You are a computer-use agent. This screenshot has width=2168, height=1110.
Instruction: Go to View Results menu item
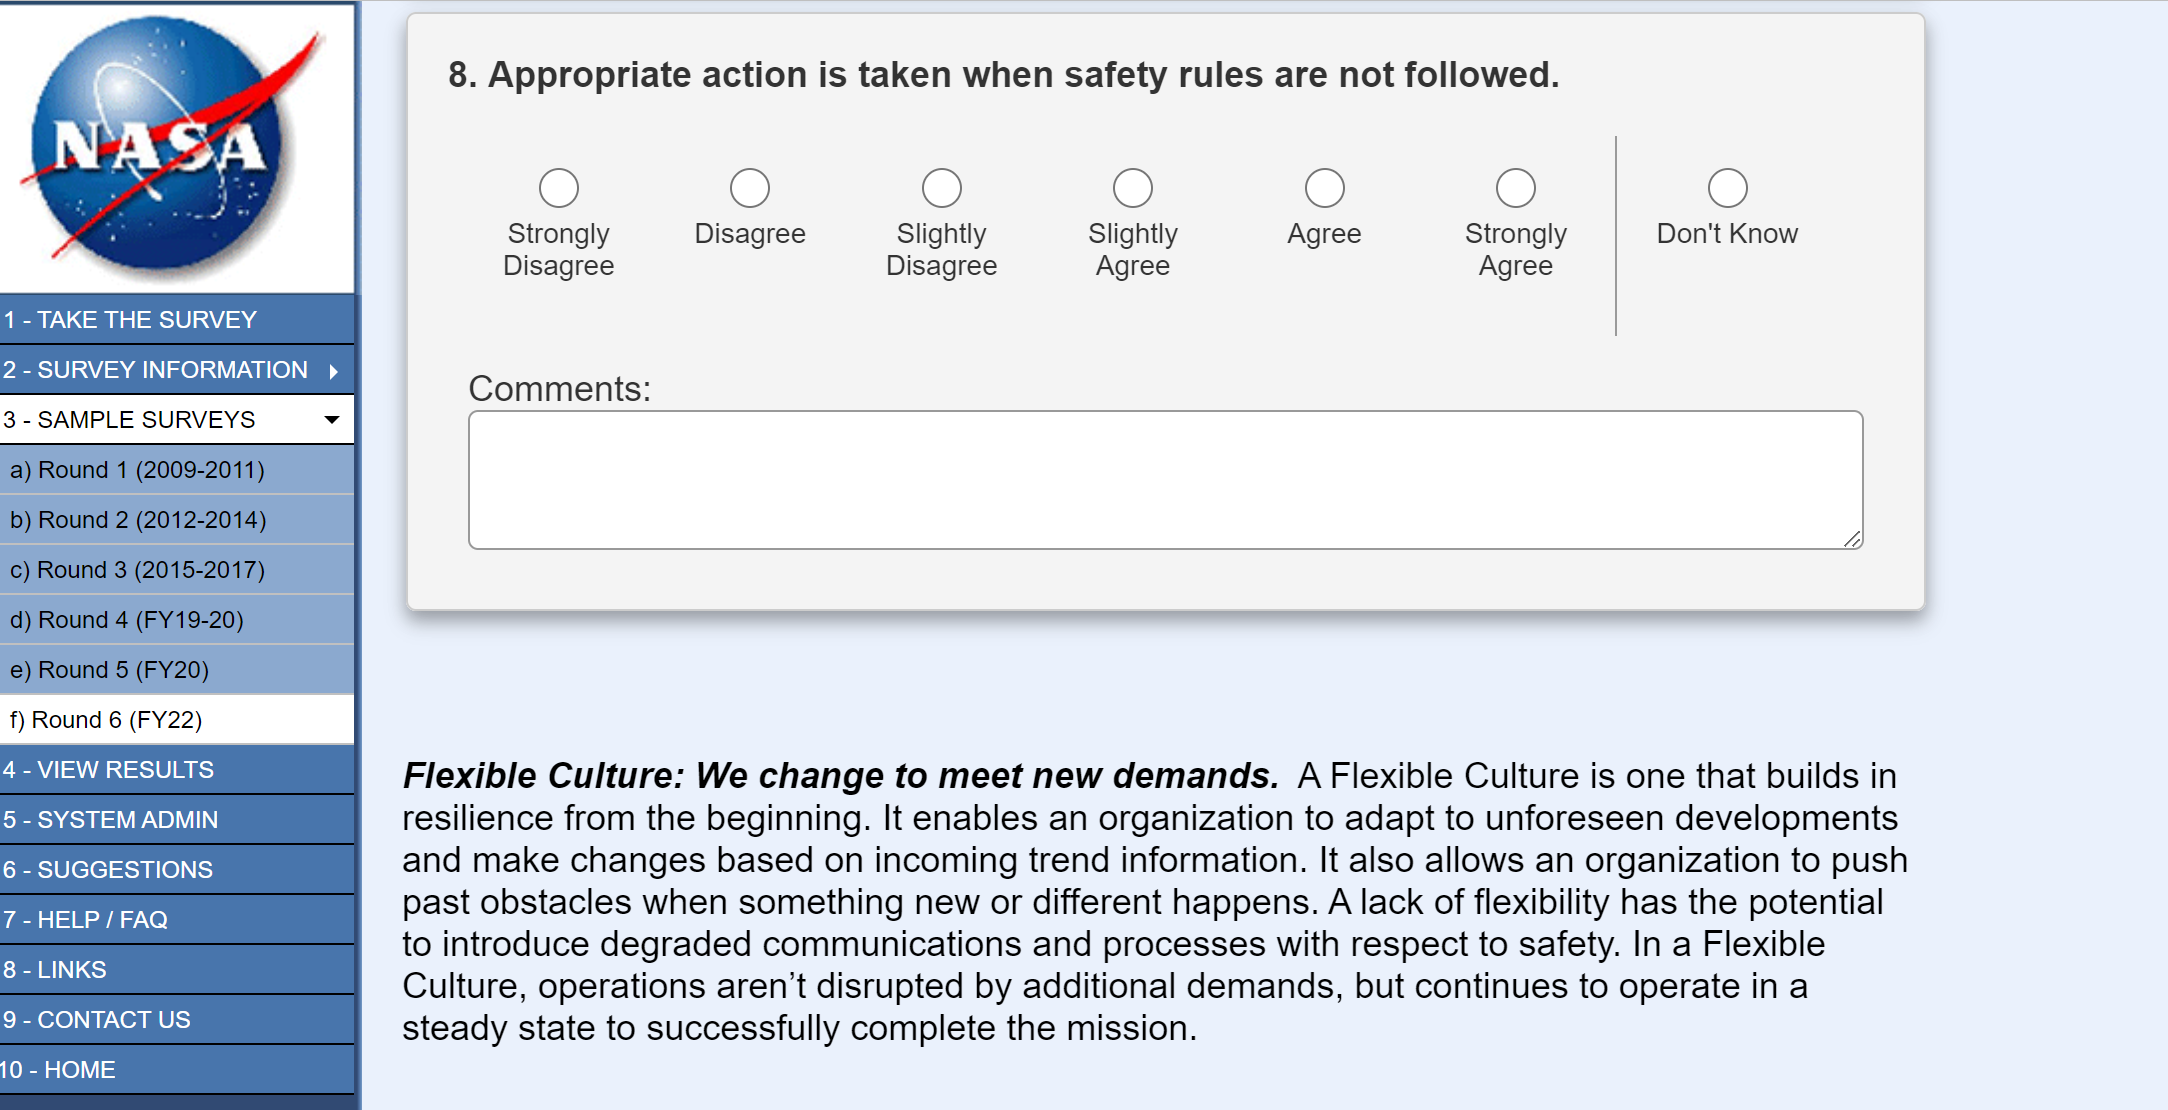108,770
